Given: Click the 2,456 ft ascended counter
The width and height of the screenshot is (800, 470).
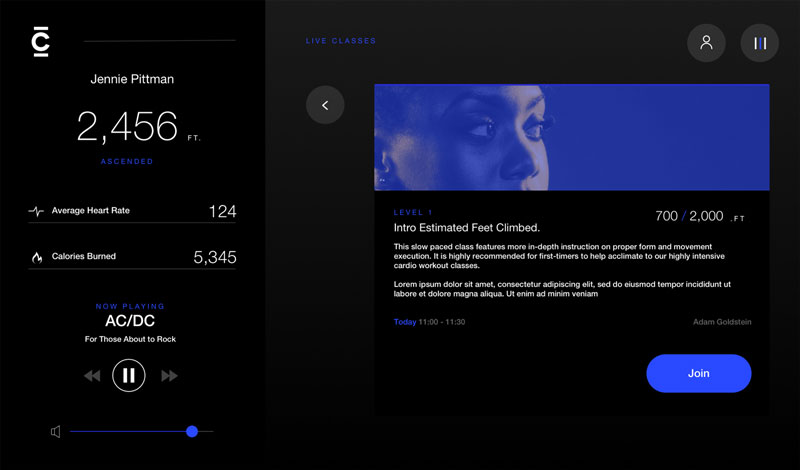Looking at the screenshot, I should point(128,126).
